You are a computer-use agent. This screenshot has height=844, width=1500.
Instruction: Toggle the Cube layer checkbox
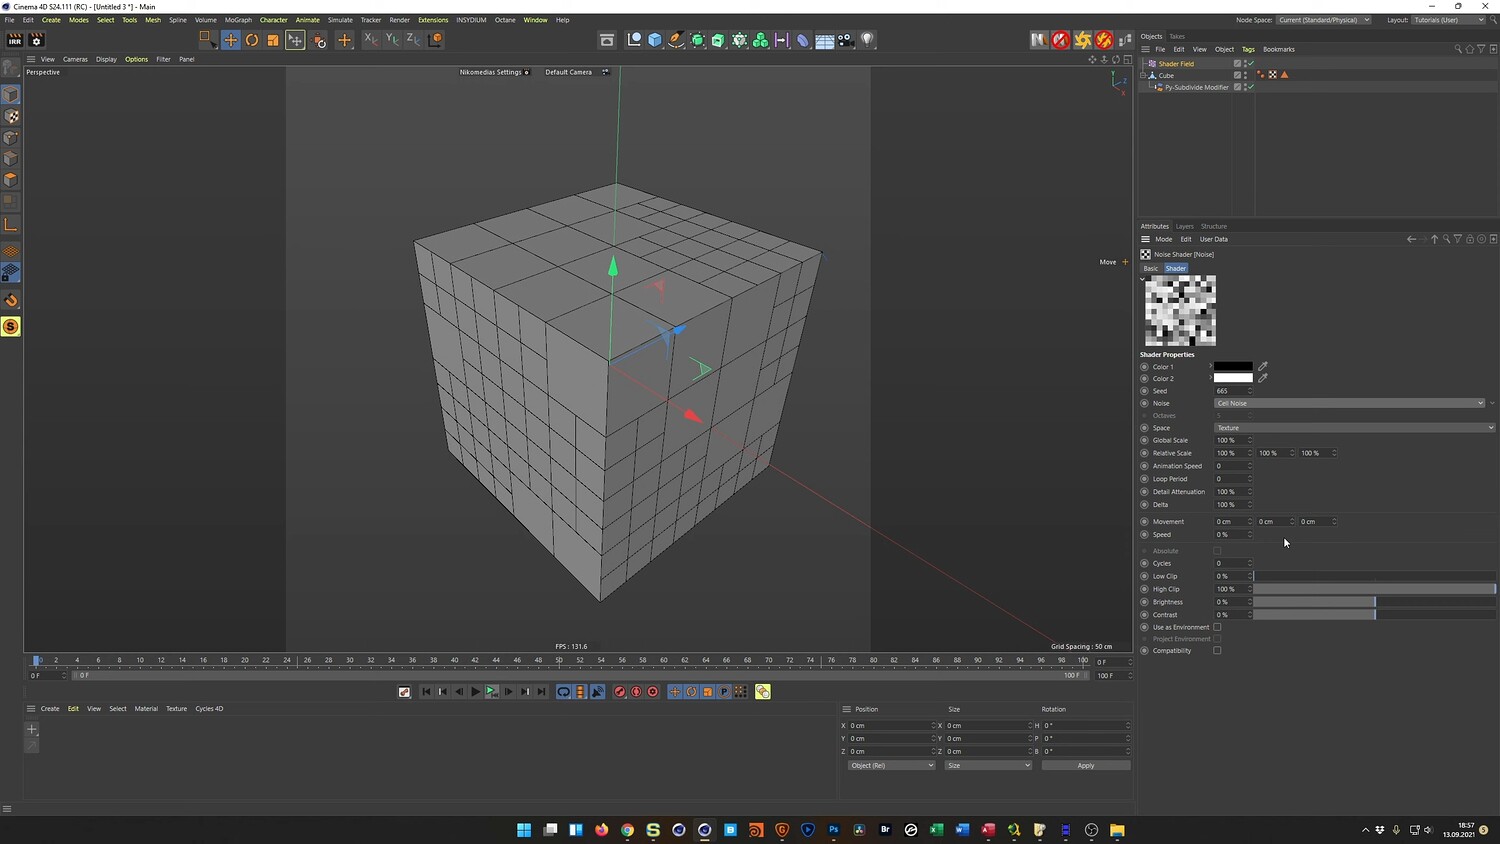(1237, 75)
